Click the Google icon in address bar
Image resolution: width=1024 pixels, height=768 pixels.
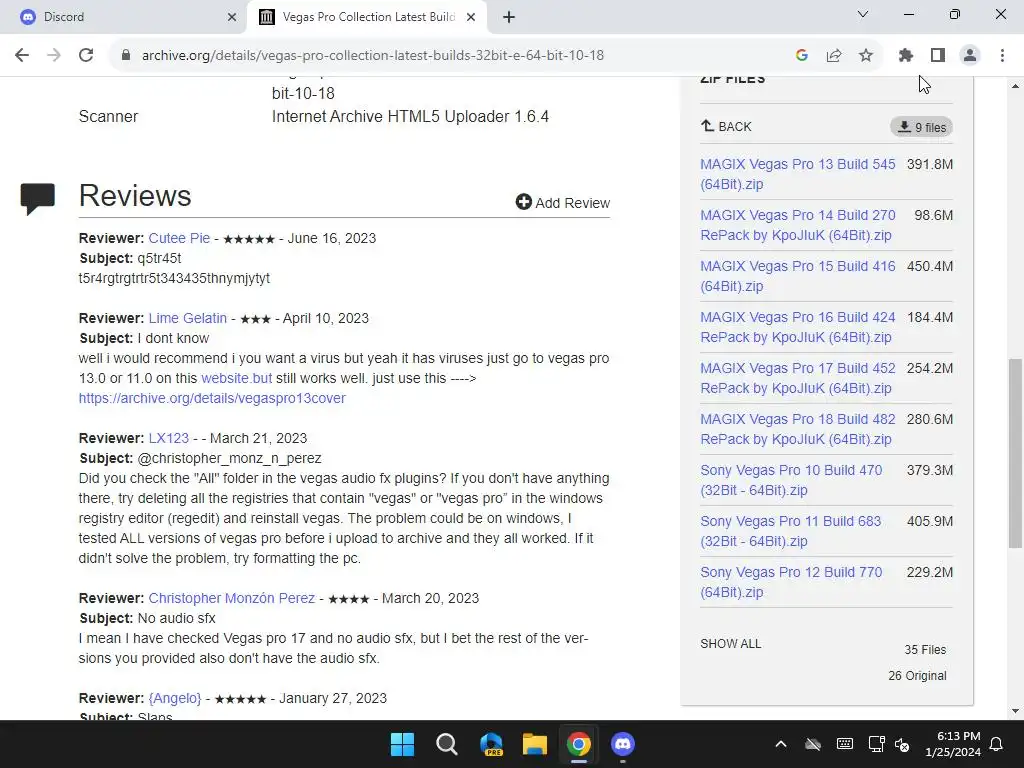coord(802,55)
